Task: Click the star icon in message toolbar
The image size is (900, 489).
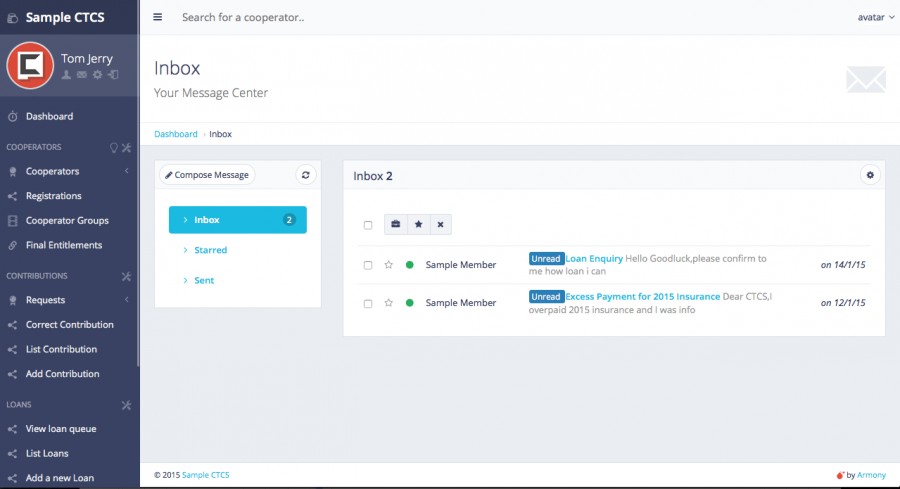Action: tap(418, 225)
